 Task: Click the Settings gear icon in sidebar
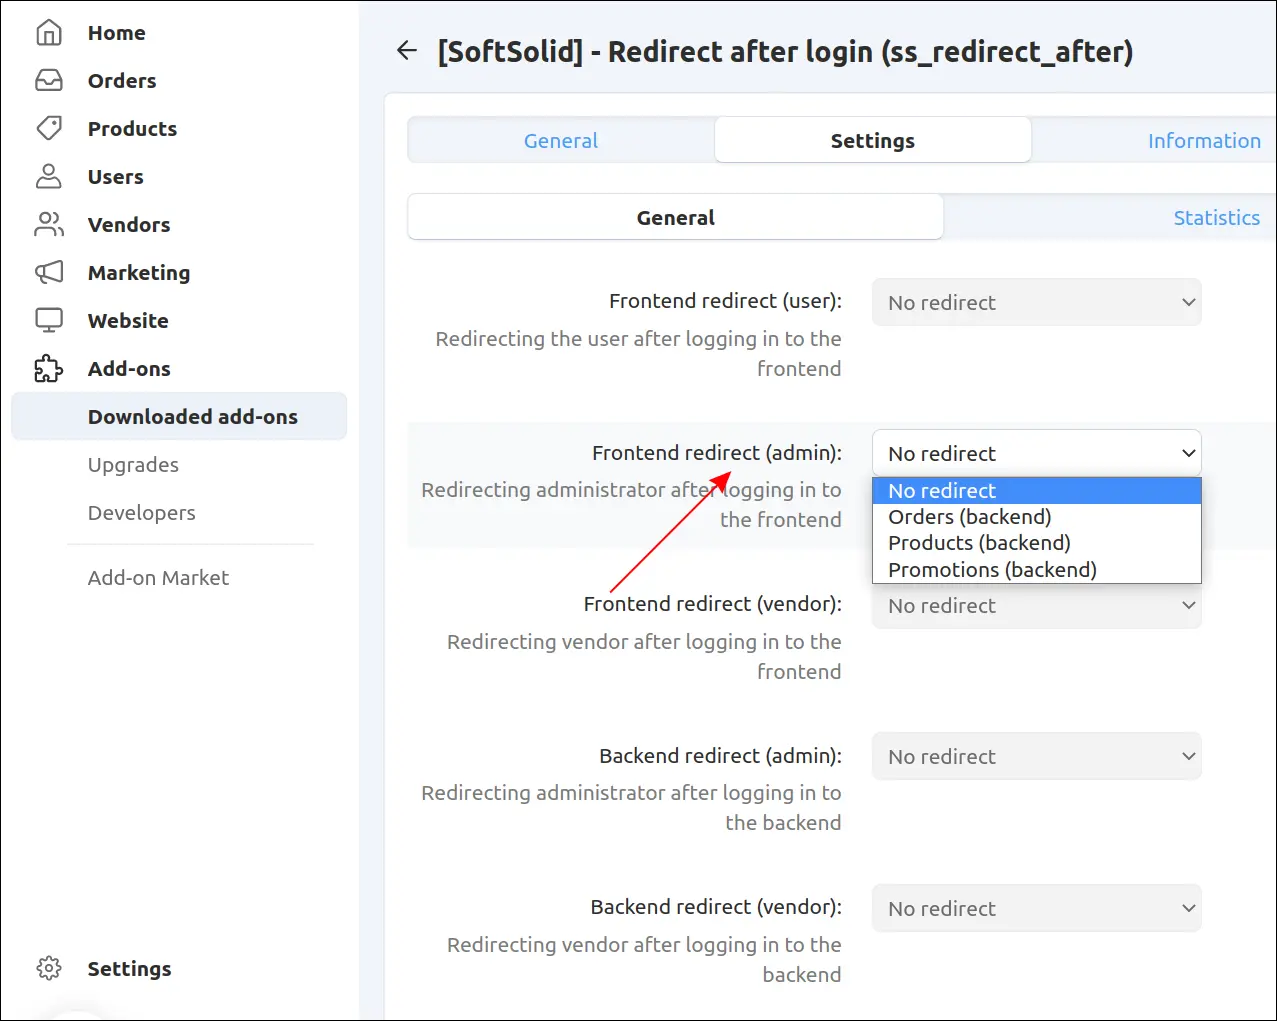coord(49,969)
